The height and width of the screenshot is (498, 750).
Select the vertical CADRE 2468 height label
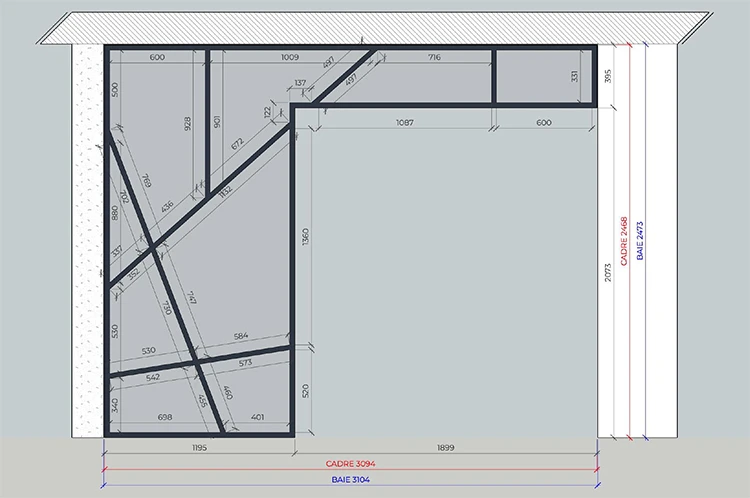pos(624,240)
